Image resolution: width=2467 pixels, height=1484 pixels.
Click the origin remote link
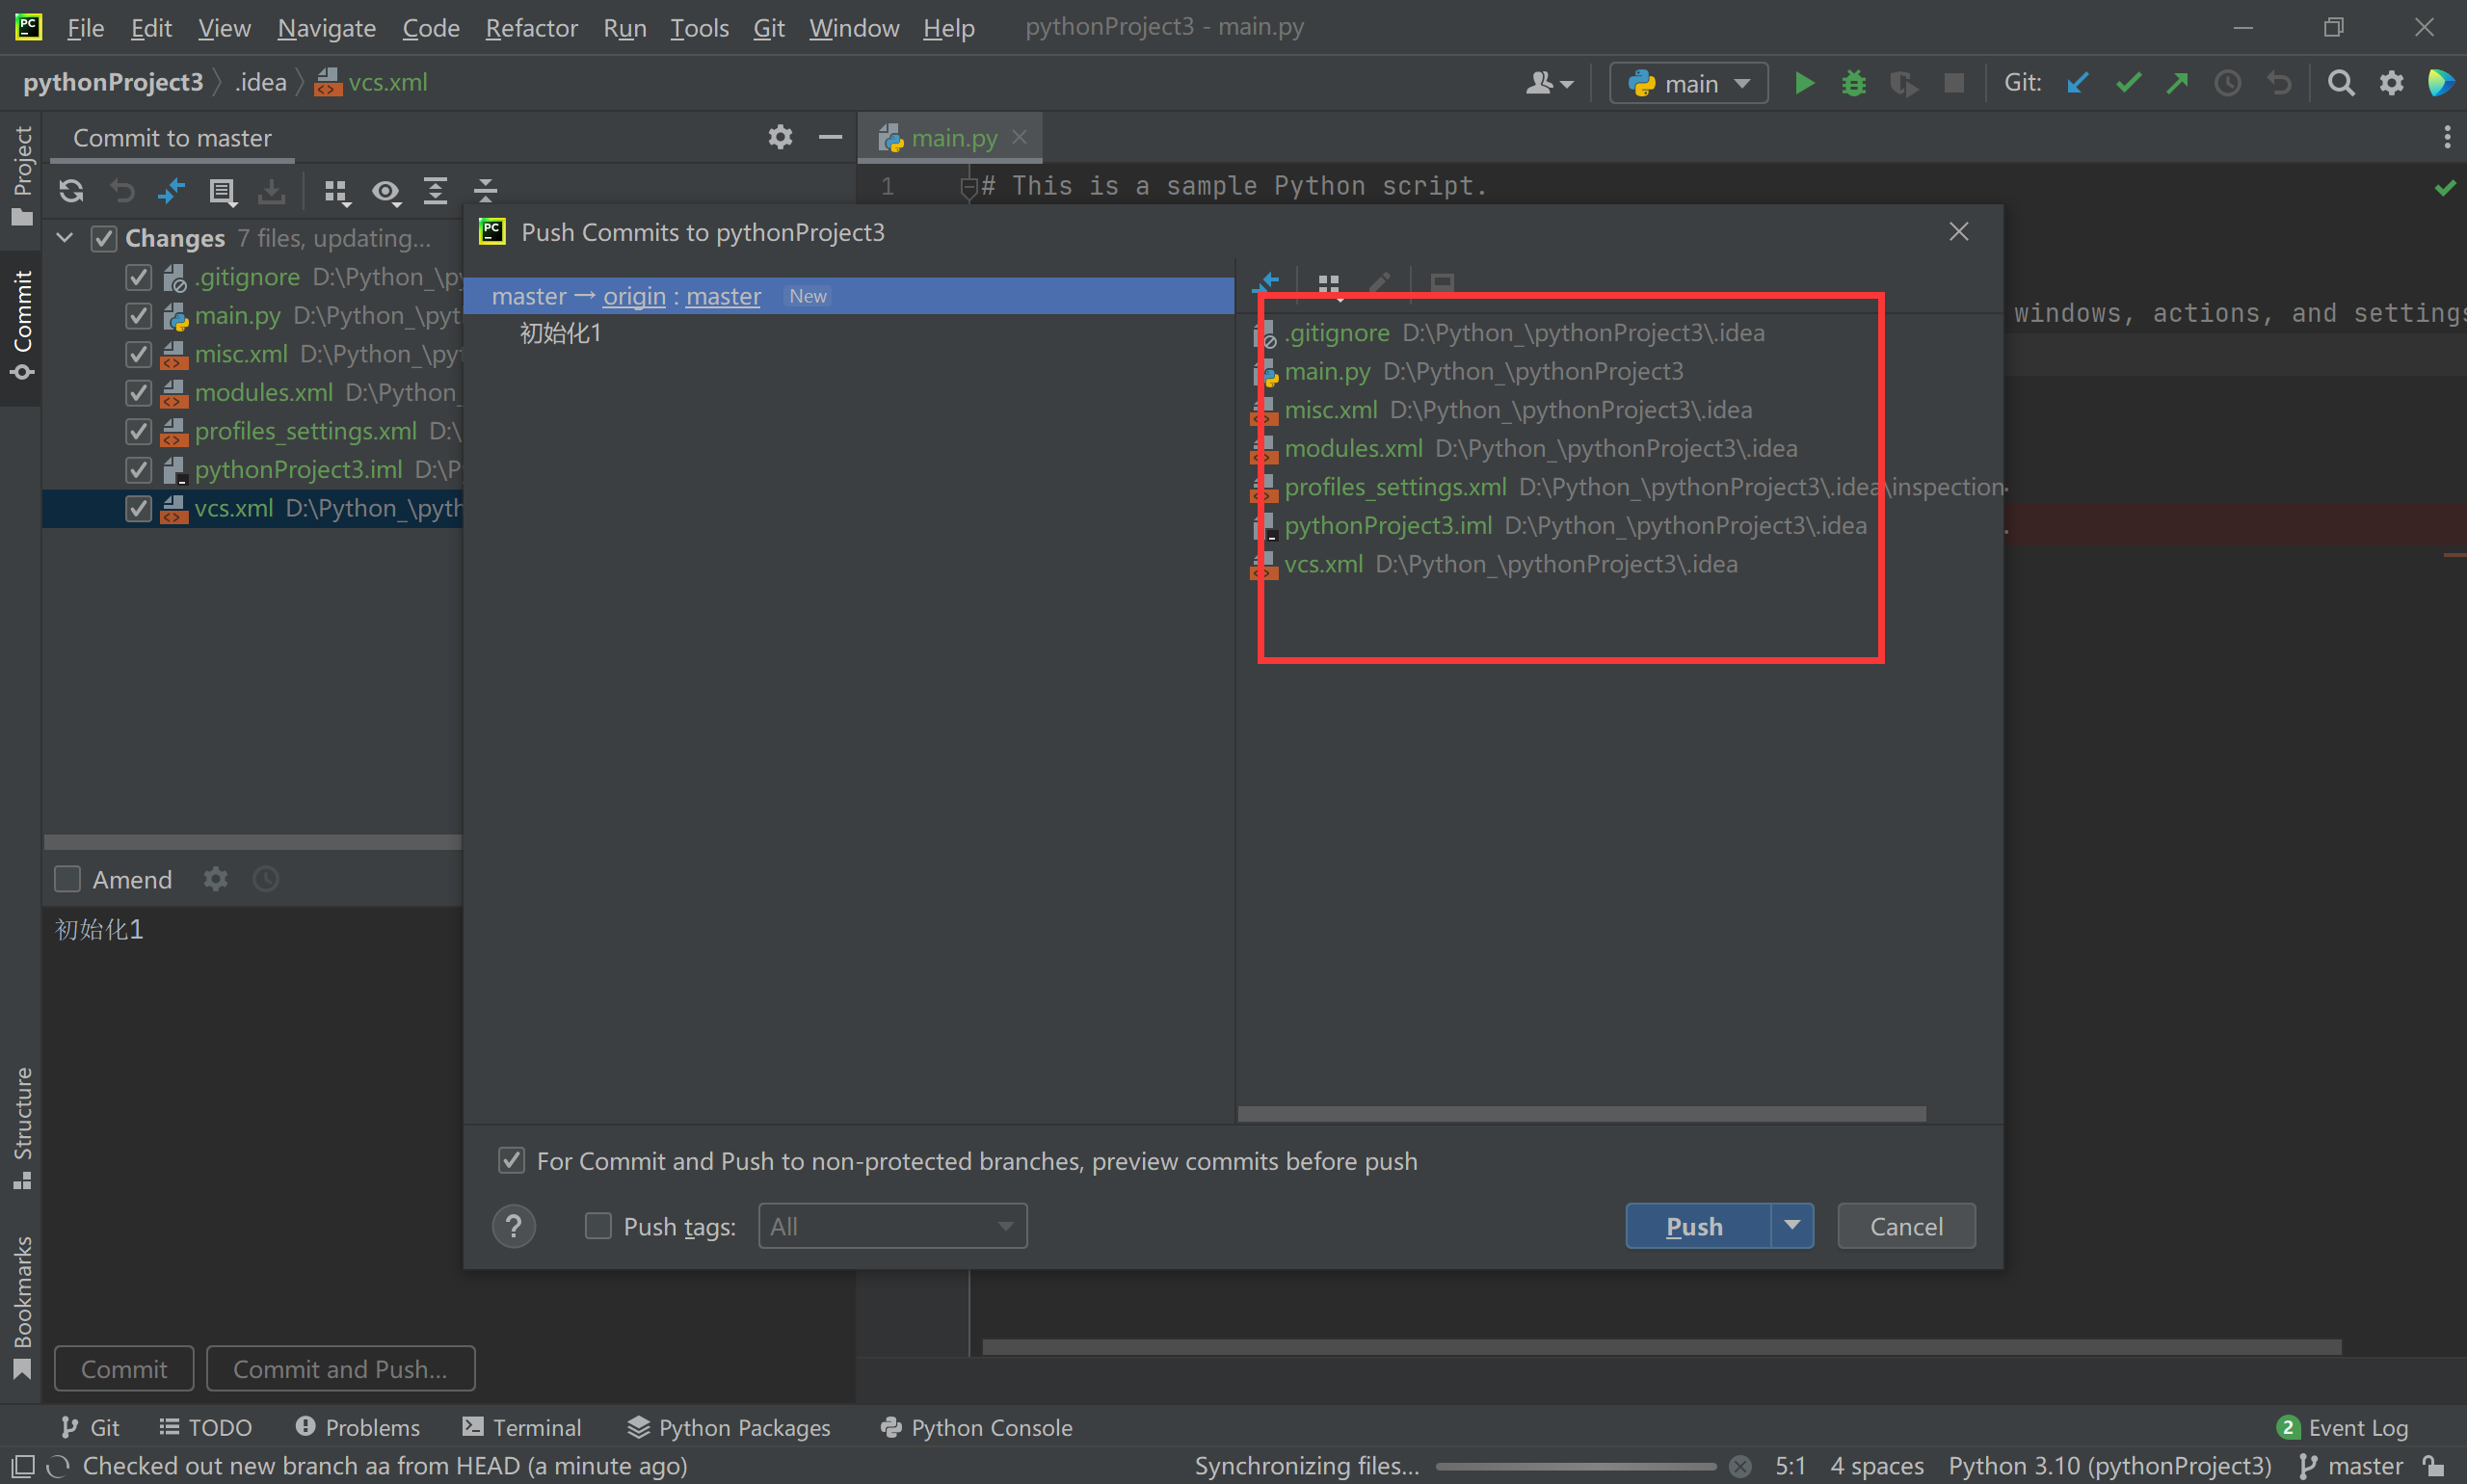point(634,296)
